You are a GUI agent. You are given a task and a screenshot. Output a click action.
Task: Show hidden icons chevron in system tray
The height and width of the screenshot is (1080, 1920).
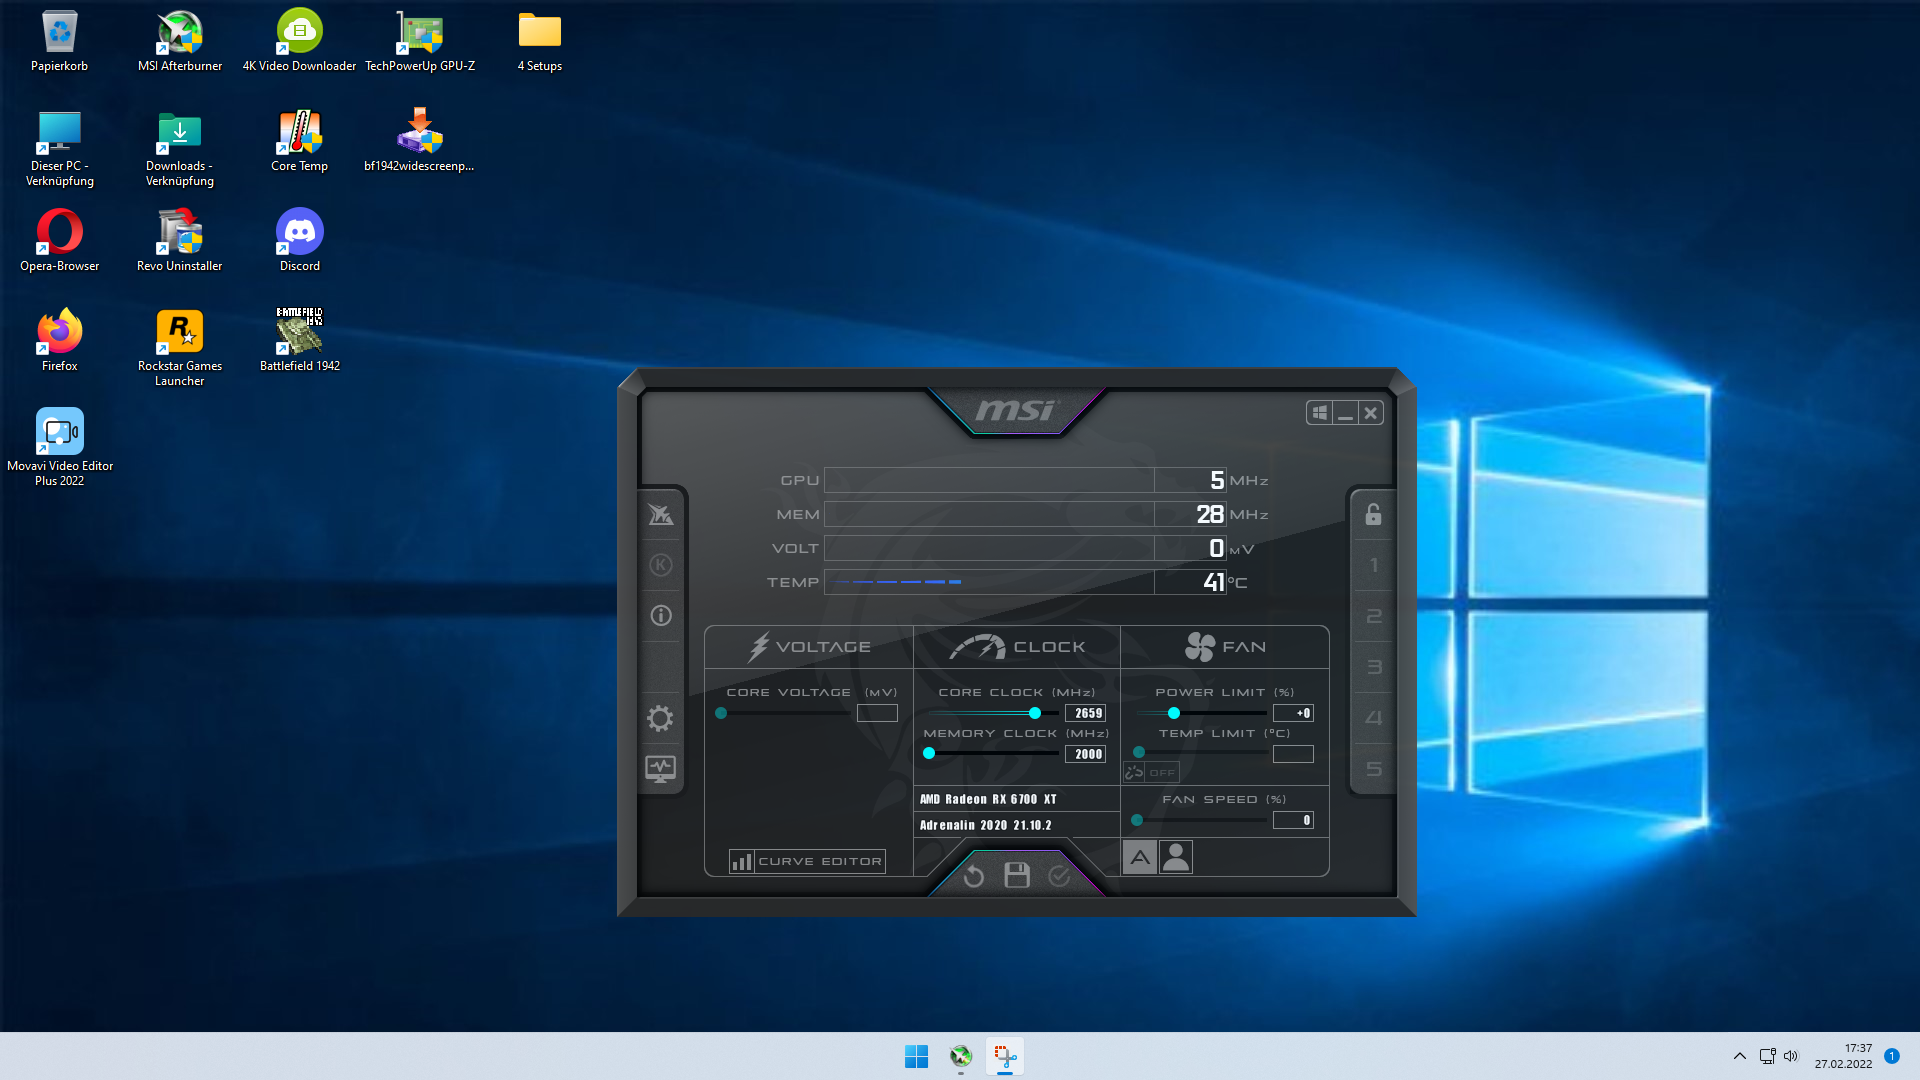coord(1740,1056)
